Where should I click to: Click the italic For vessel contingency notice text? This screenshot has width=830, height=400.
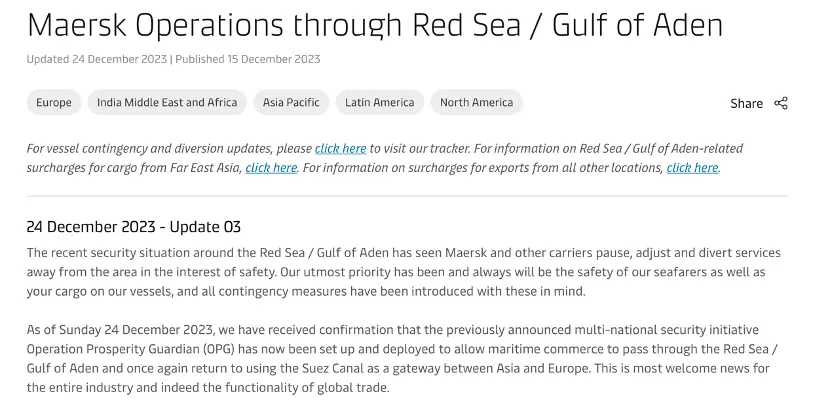click(x=385, y=158)
